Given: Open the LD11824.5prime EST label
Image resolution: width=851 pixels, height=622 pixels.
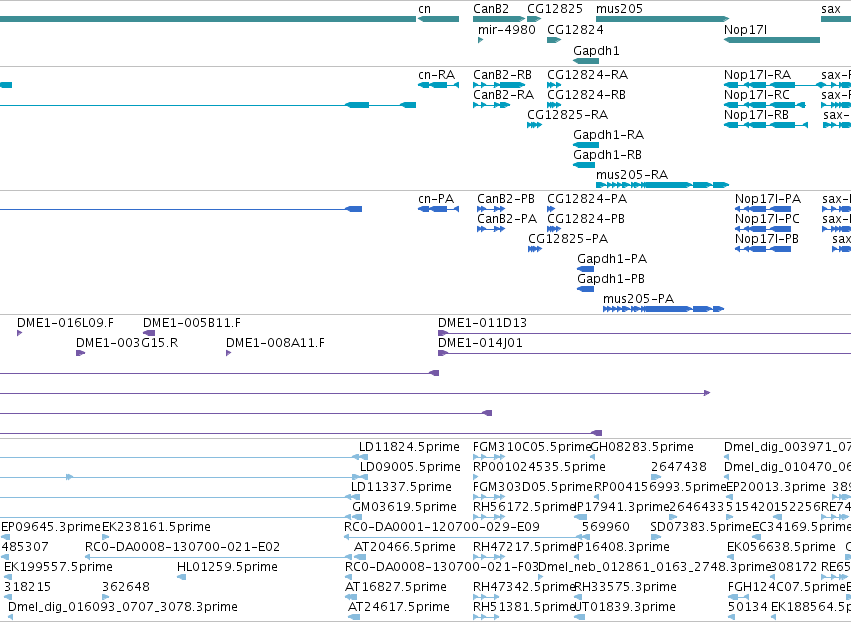Looking at the screenshot, I should point(409,447).
